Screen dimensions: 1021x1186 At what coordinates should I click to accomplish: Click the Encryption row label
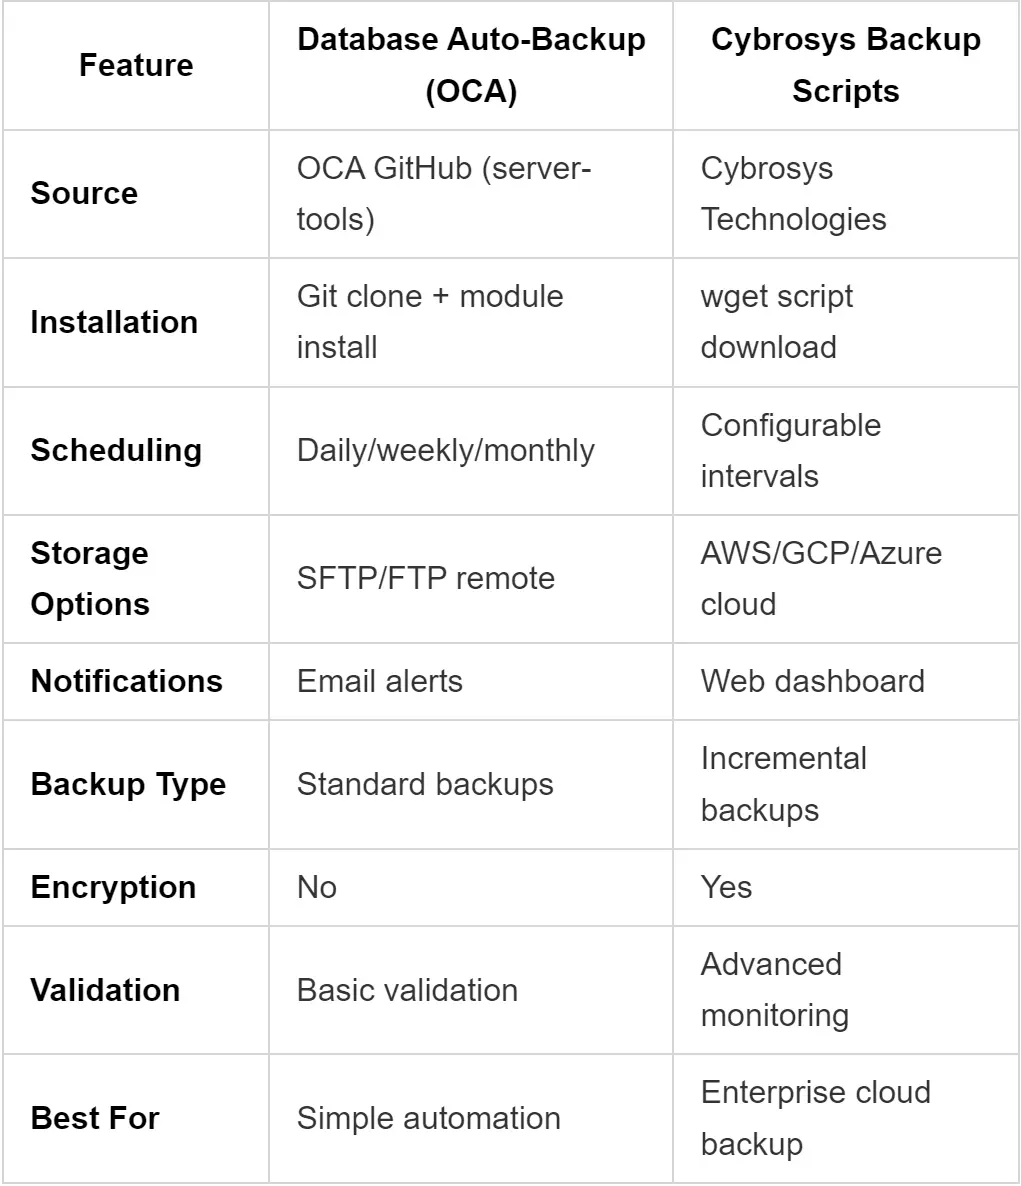[113, 887]
